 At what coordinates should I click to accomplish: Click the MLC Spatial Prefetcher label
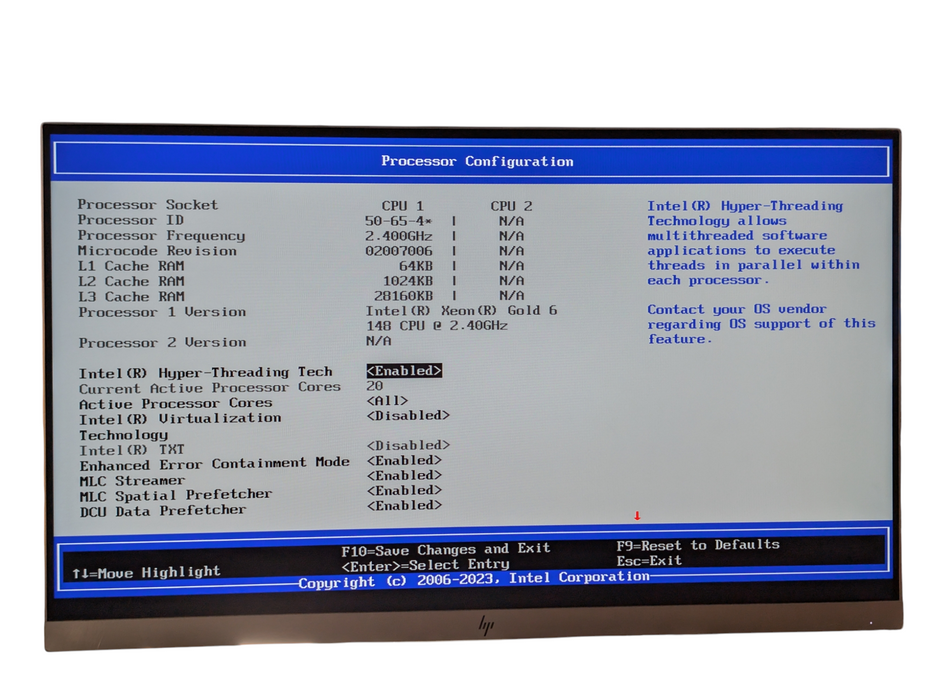tap(176, 495)
